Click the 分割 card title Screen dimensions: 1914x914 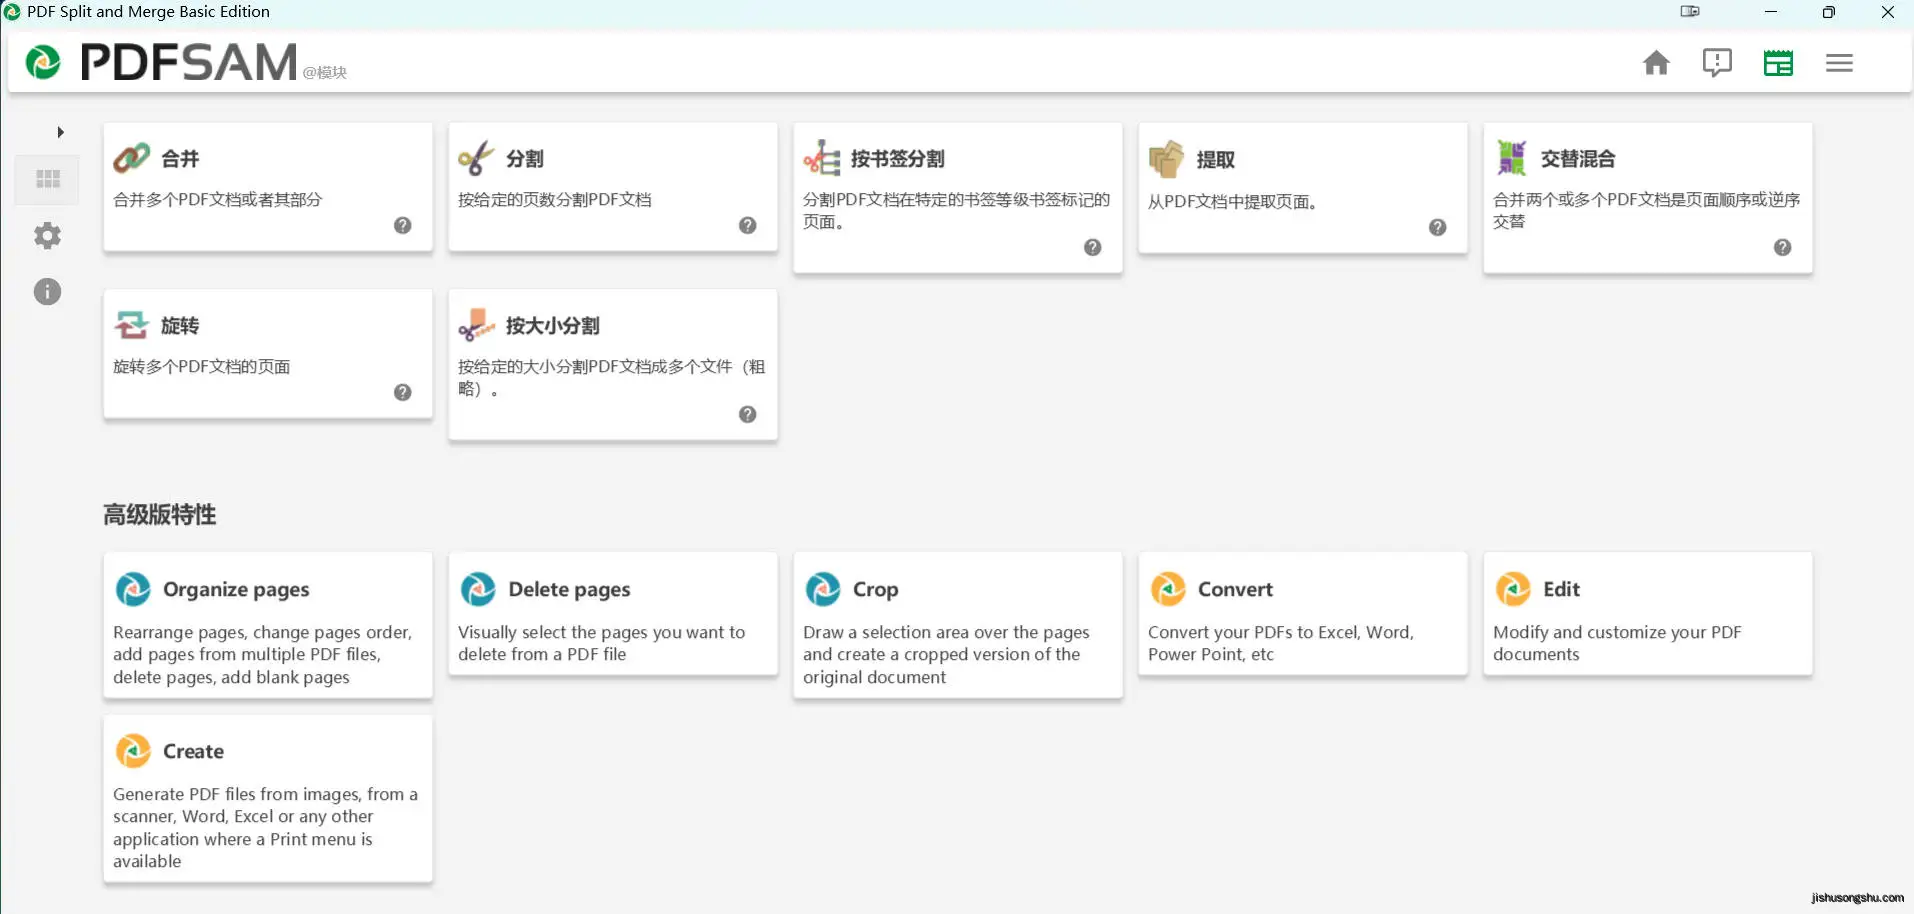[525, 158]
